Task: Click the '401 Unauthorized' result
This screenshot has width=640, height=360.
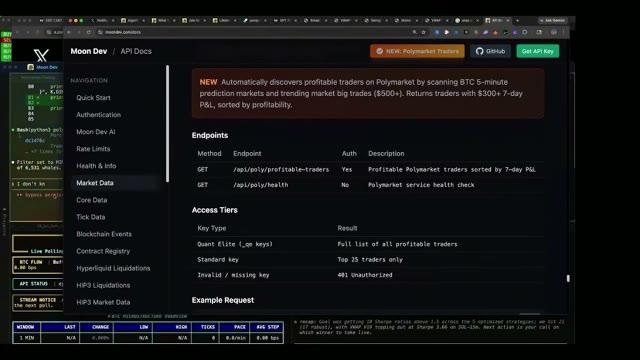Action: pos(364,275)
